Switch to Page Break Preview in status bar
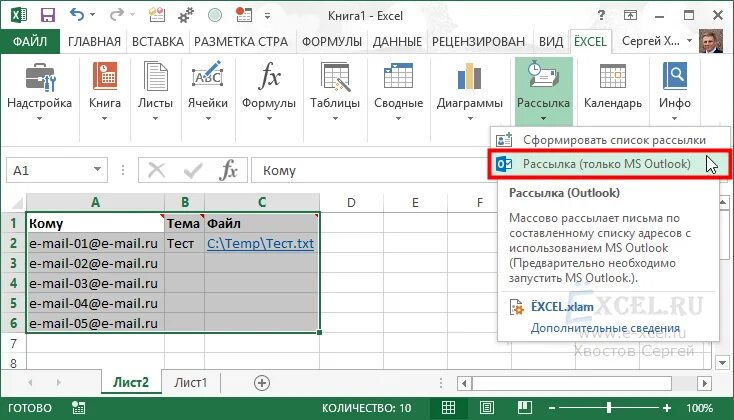 525,407
